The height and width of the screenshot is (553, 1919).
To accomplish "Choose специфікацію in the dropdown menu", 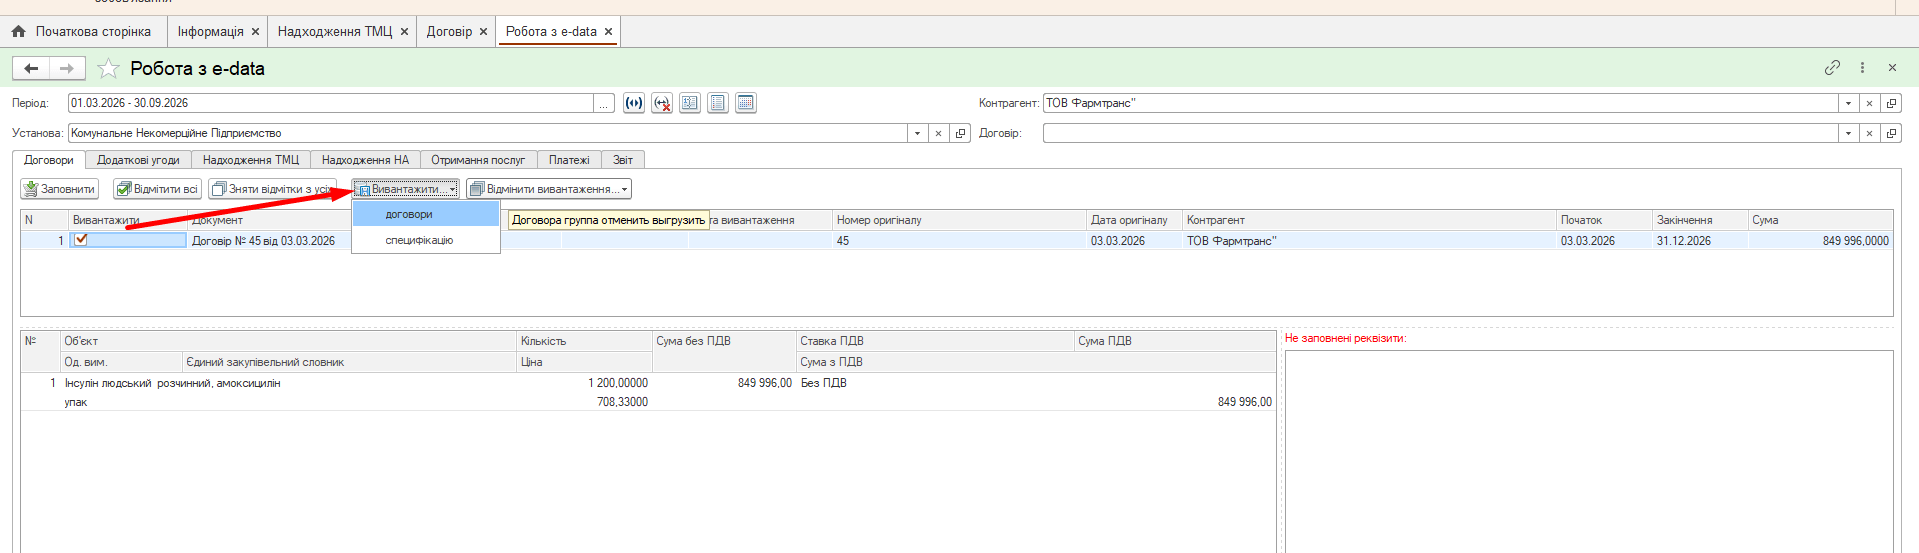I will click(x=426, y=240).
